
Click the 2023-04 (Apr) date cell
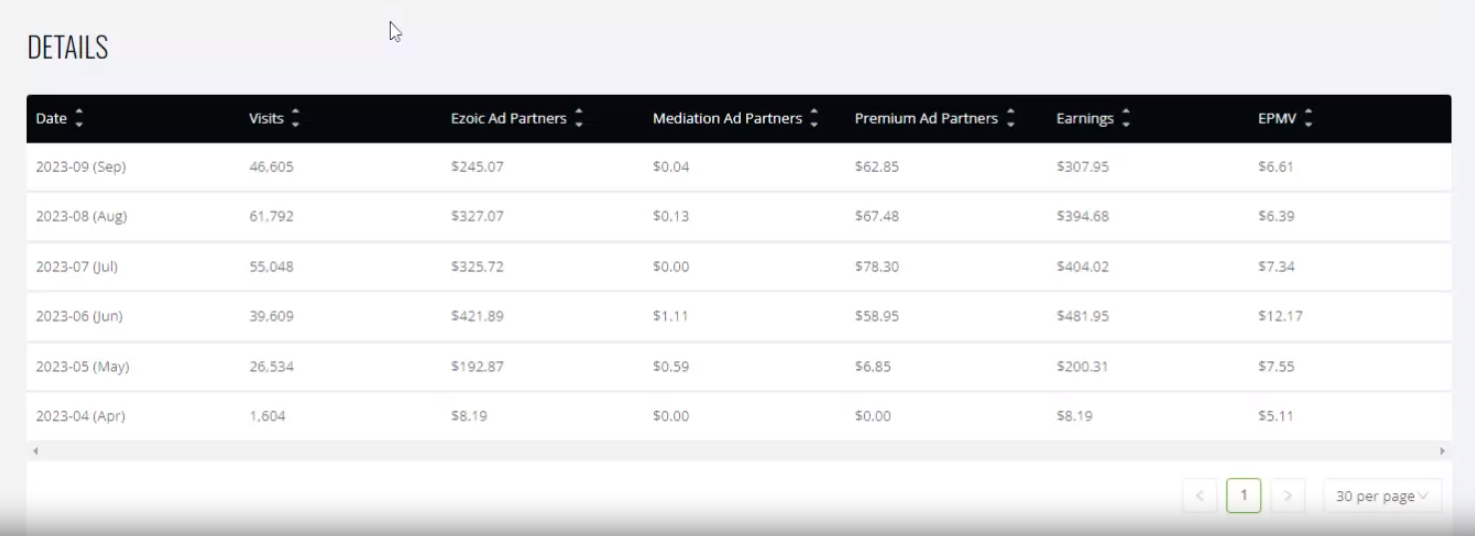(x=81, y=416)
